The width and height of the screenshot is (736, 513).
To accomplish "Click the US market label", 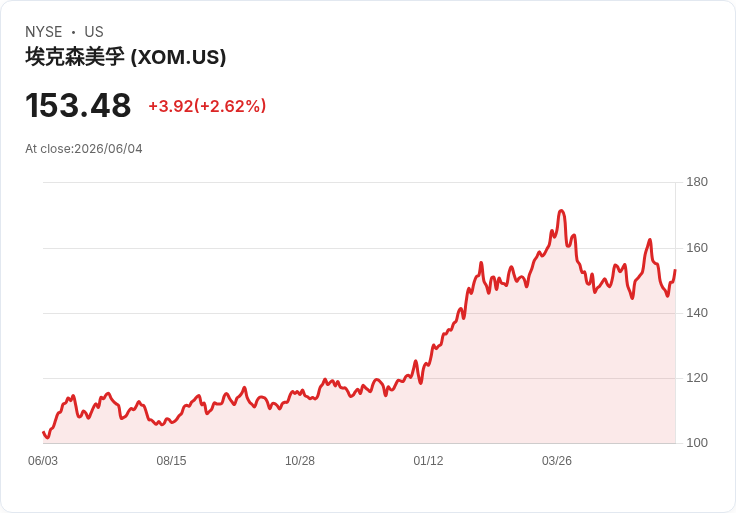I will tap(94, 32).
